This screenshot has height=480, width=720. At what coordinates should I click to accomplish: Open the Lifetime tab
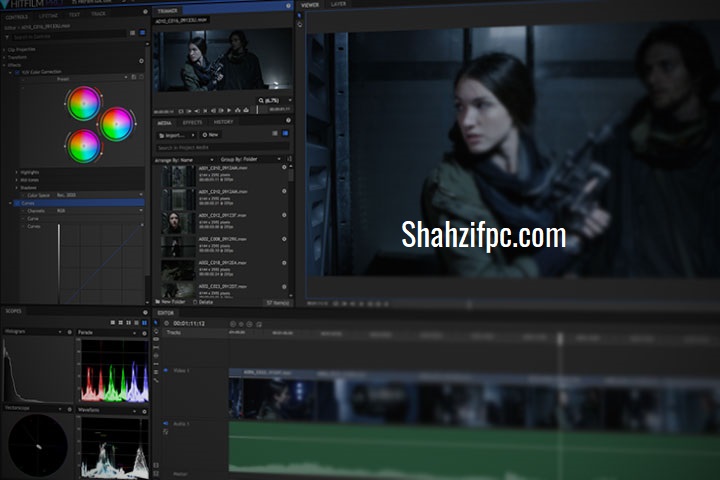pyautogui.click(x=48, y=16)
